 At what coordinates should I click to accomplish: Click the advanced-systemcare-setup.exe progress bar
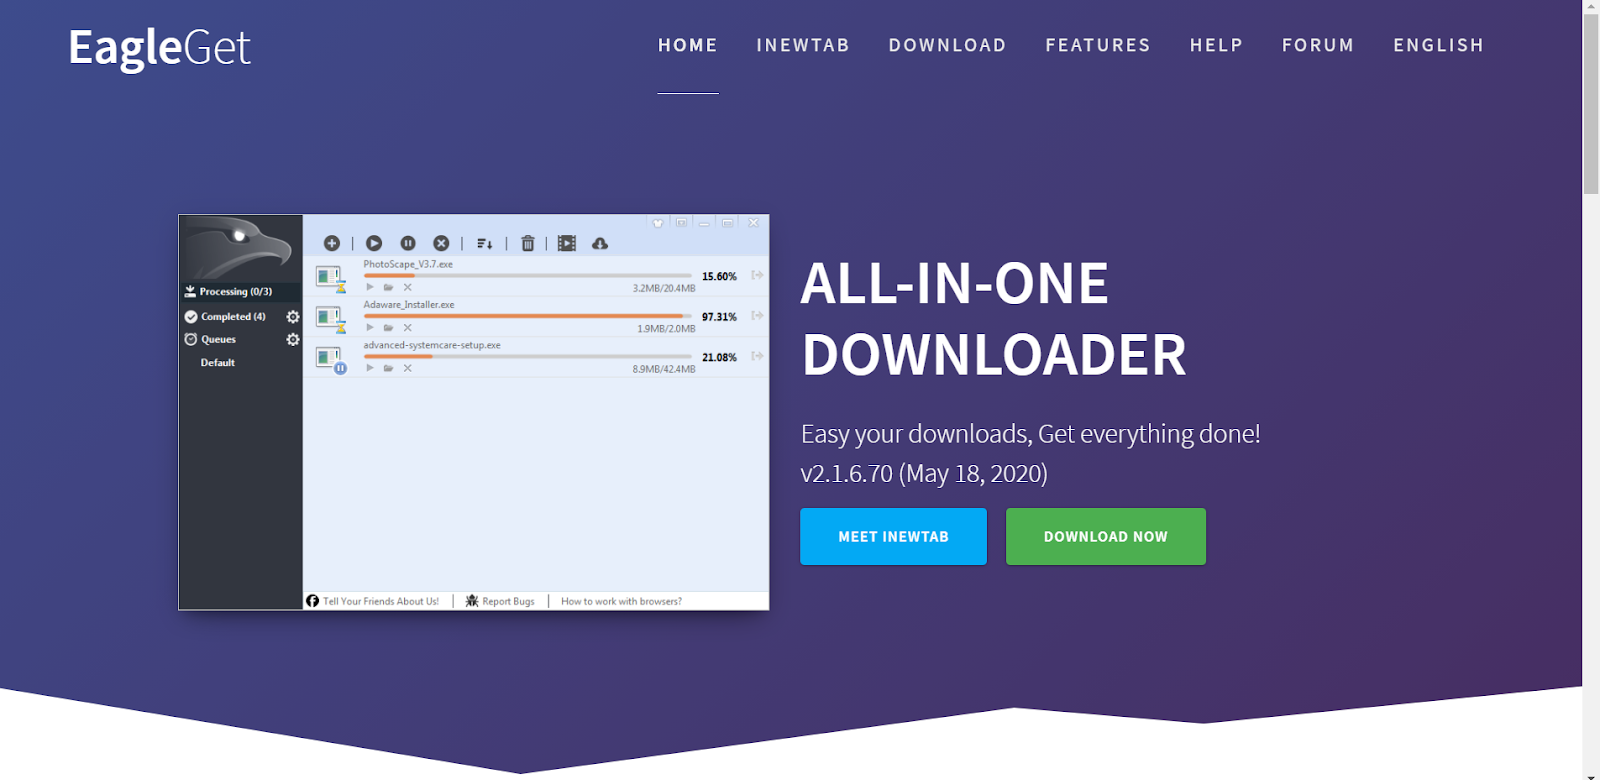[527, 356]
